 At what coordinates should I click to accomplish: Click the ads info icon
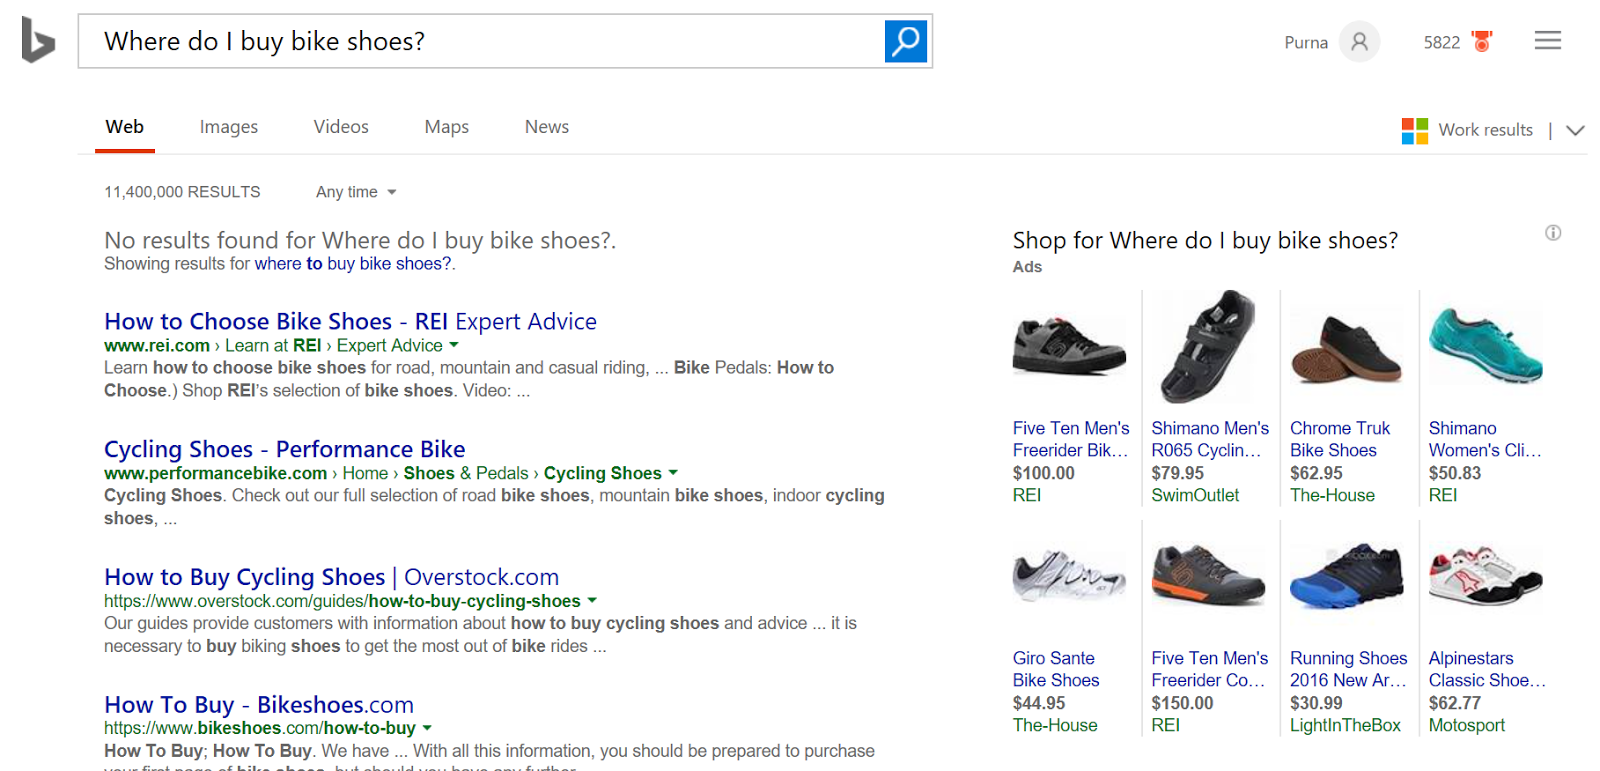(1552, 233)
